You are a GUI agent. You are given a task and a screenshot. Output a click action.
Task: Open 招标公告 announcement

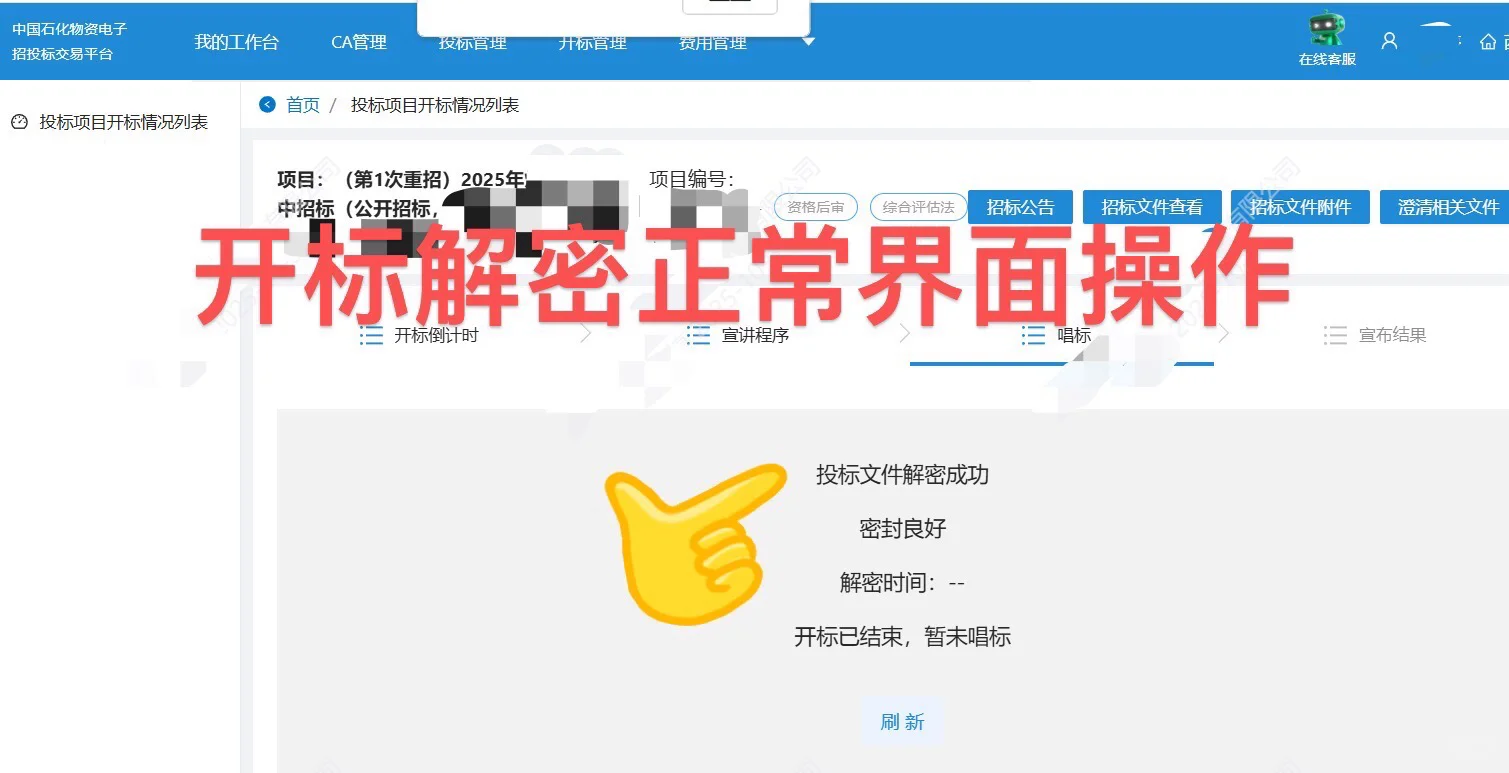click(x=1020, y=207)
